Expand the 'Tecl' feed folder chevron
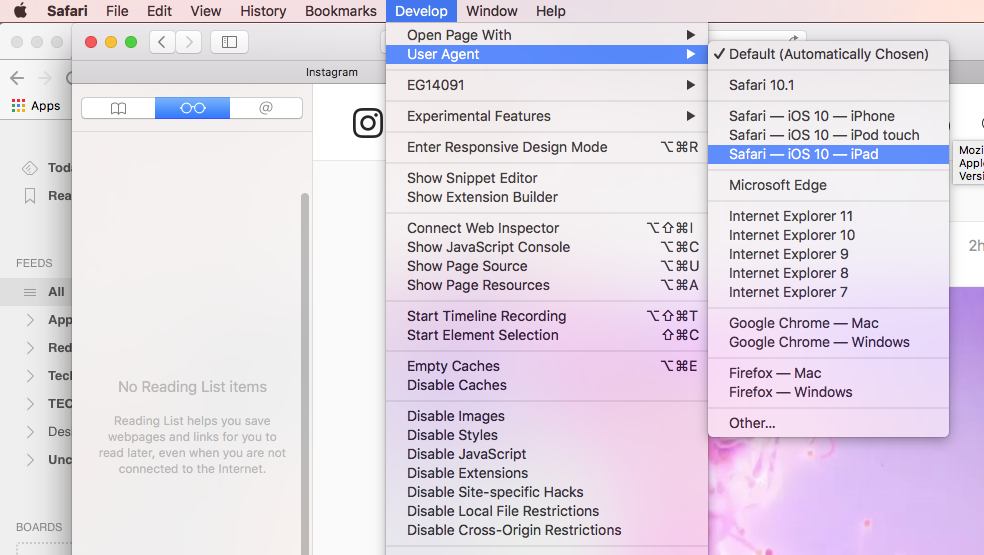 tap(30, 375)
